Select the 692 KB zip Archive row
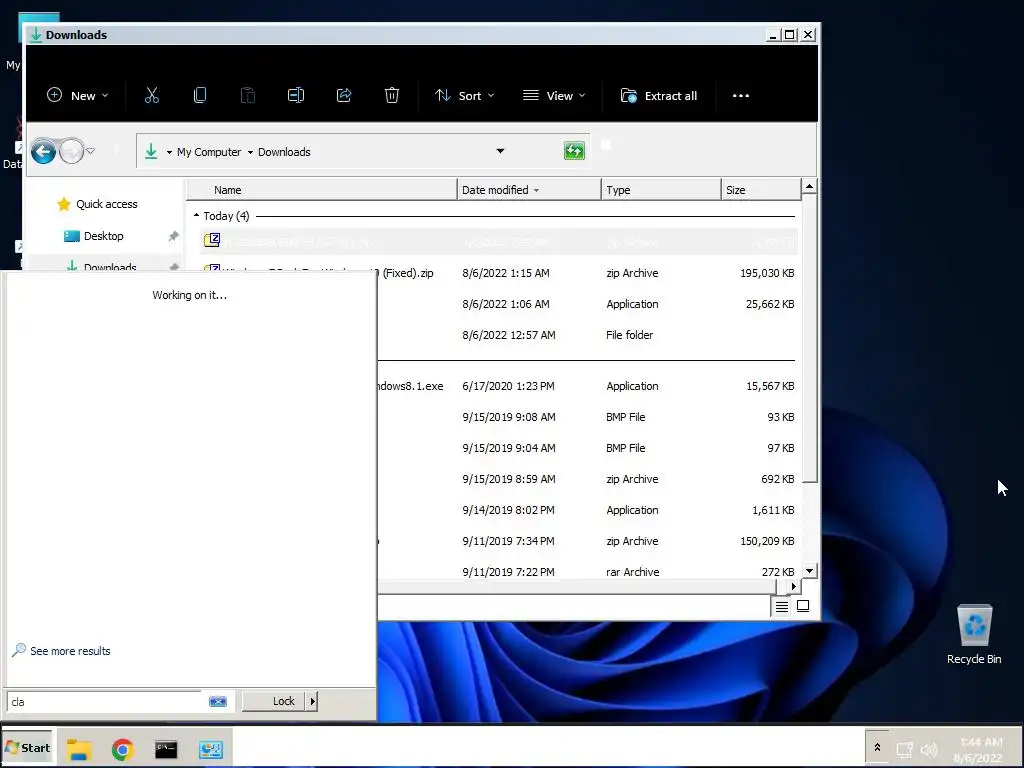Image resolution: width=1024 pixels, height=768 pixels. click(x=586, y=479)
